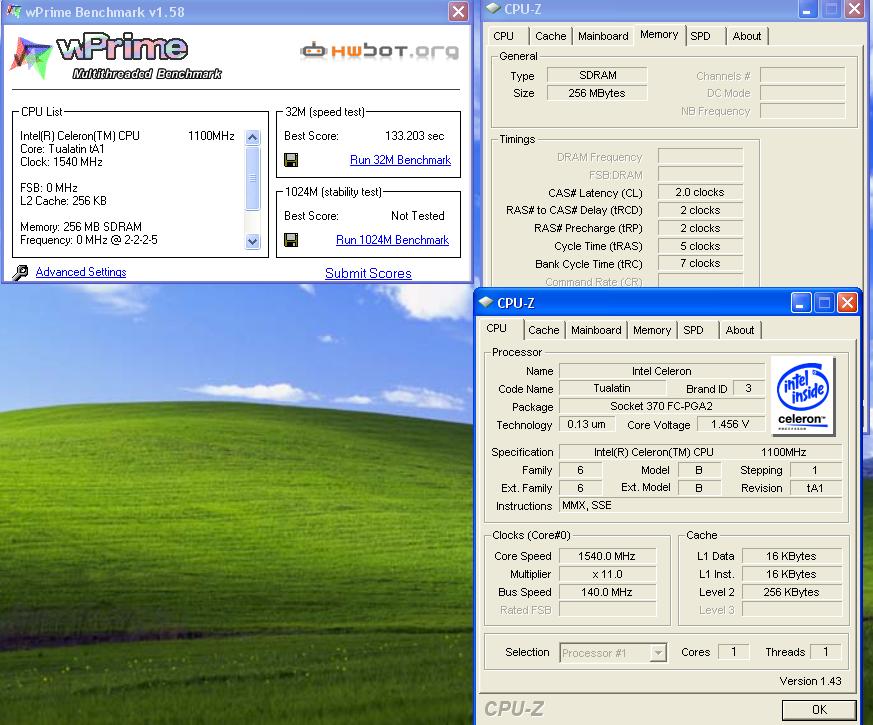Click the Bus Speed 140.0 MHz field
This screenshot has height=725, width=873.
click(607, 592)
